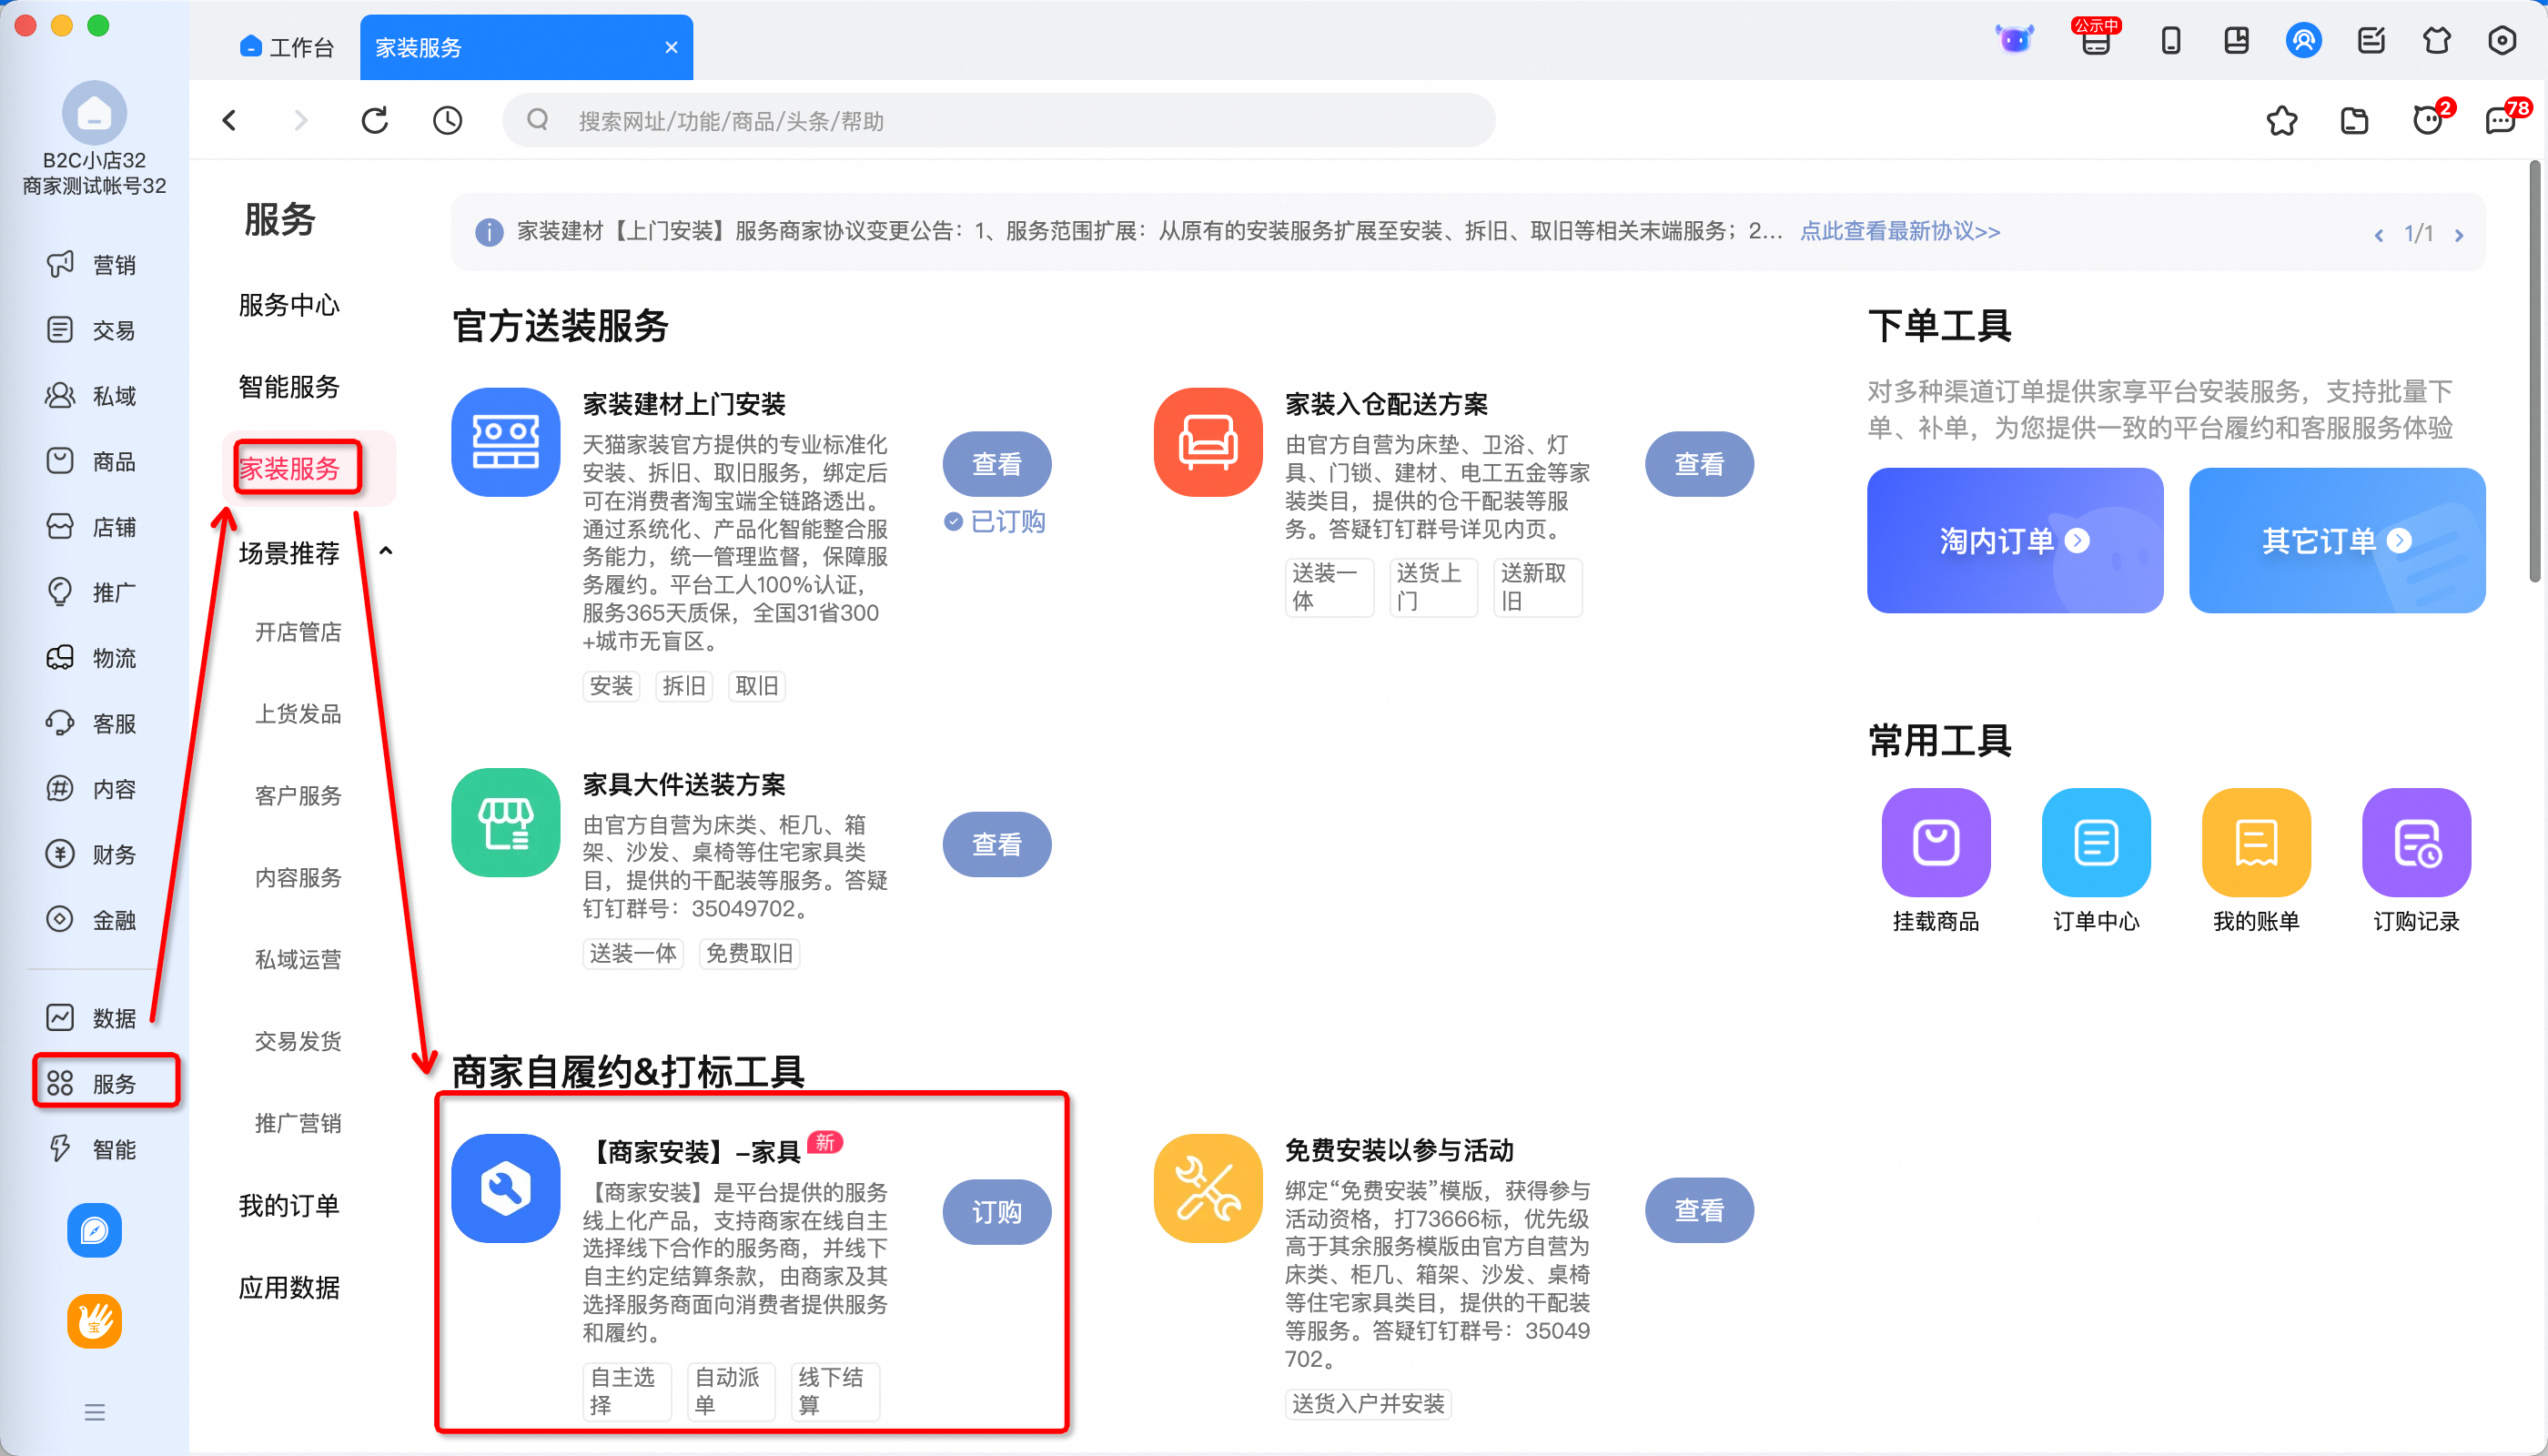Viewport: 2548px width, 1456px height.
Task: Click the shop avatar icon
Action: tap(94, 112)
